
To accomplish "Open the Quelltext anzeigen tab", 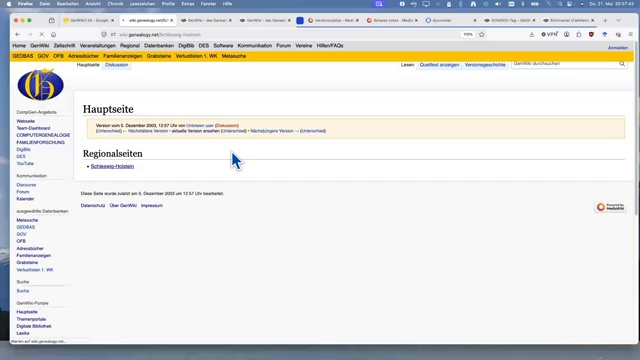I will tap(439, 65).
